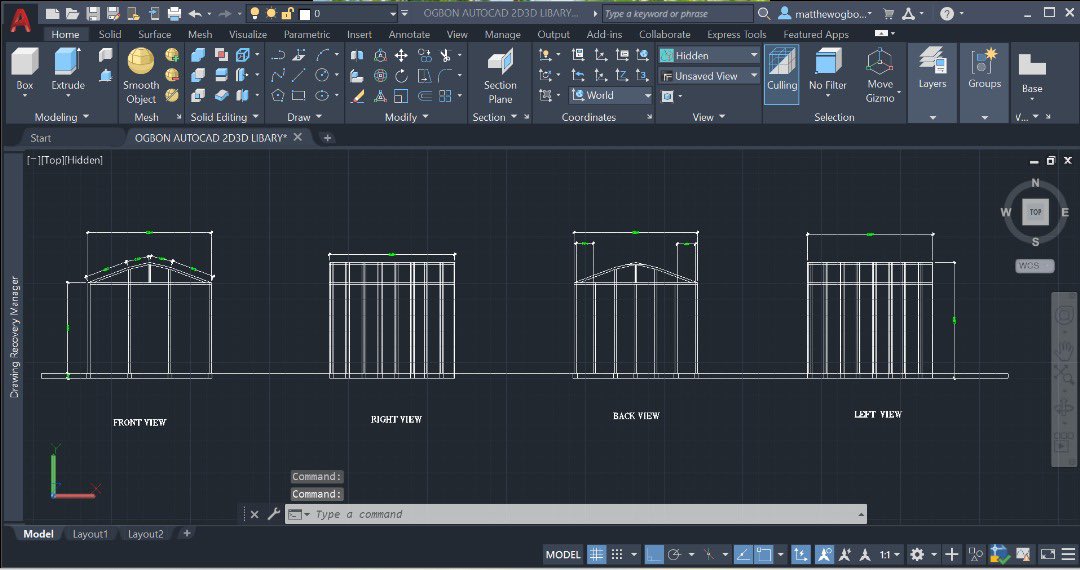This screenshot has height=570, width=1080.
Task: Add a new layout tab
Action: (186, 533)
